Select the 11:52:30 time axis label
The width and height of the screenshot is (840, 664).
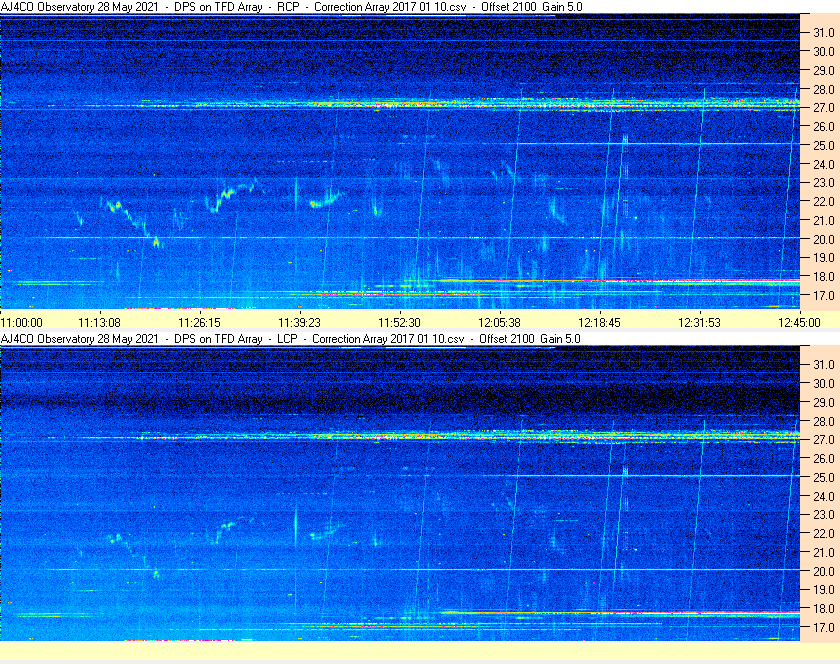(400, 323)
